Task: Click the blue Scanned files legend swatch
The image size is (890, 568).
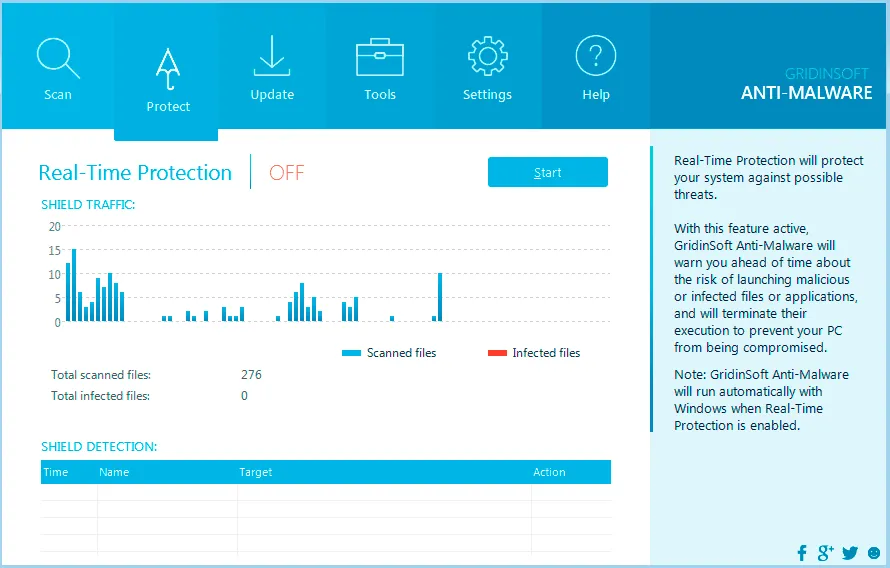Action: click(351, 353)
